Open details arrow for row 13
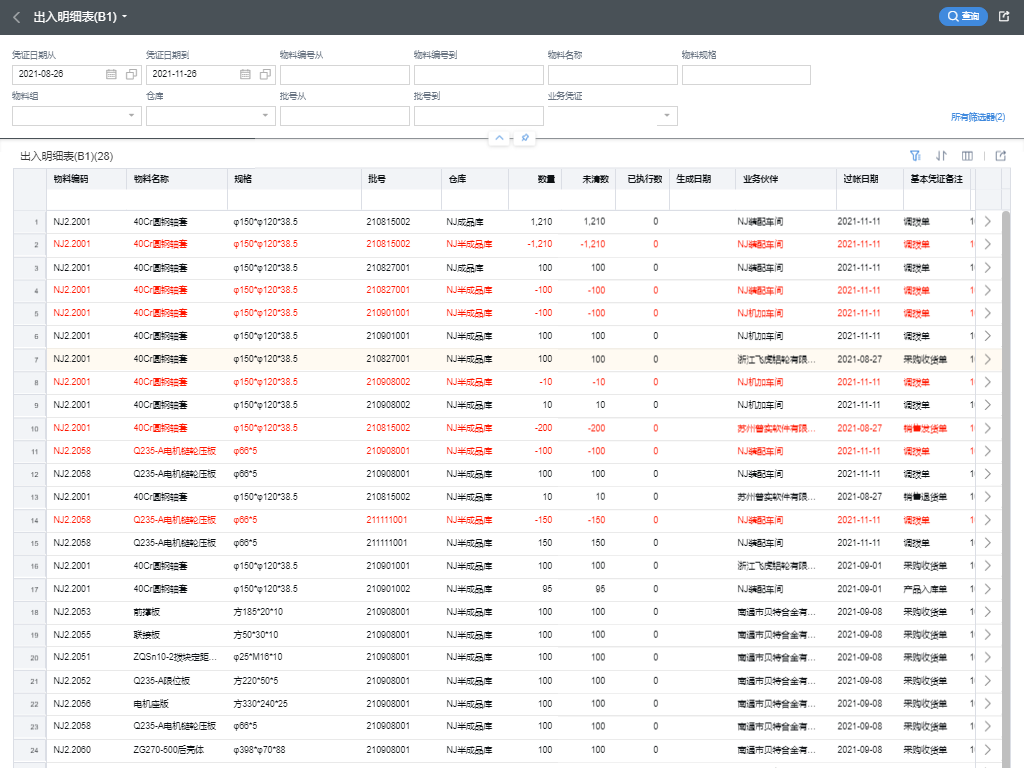Screen dimensions: 1024x768 tap(987, 497)
